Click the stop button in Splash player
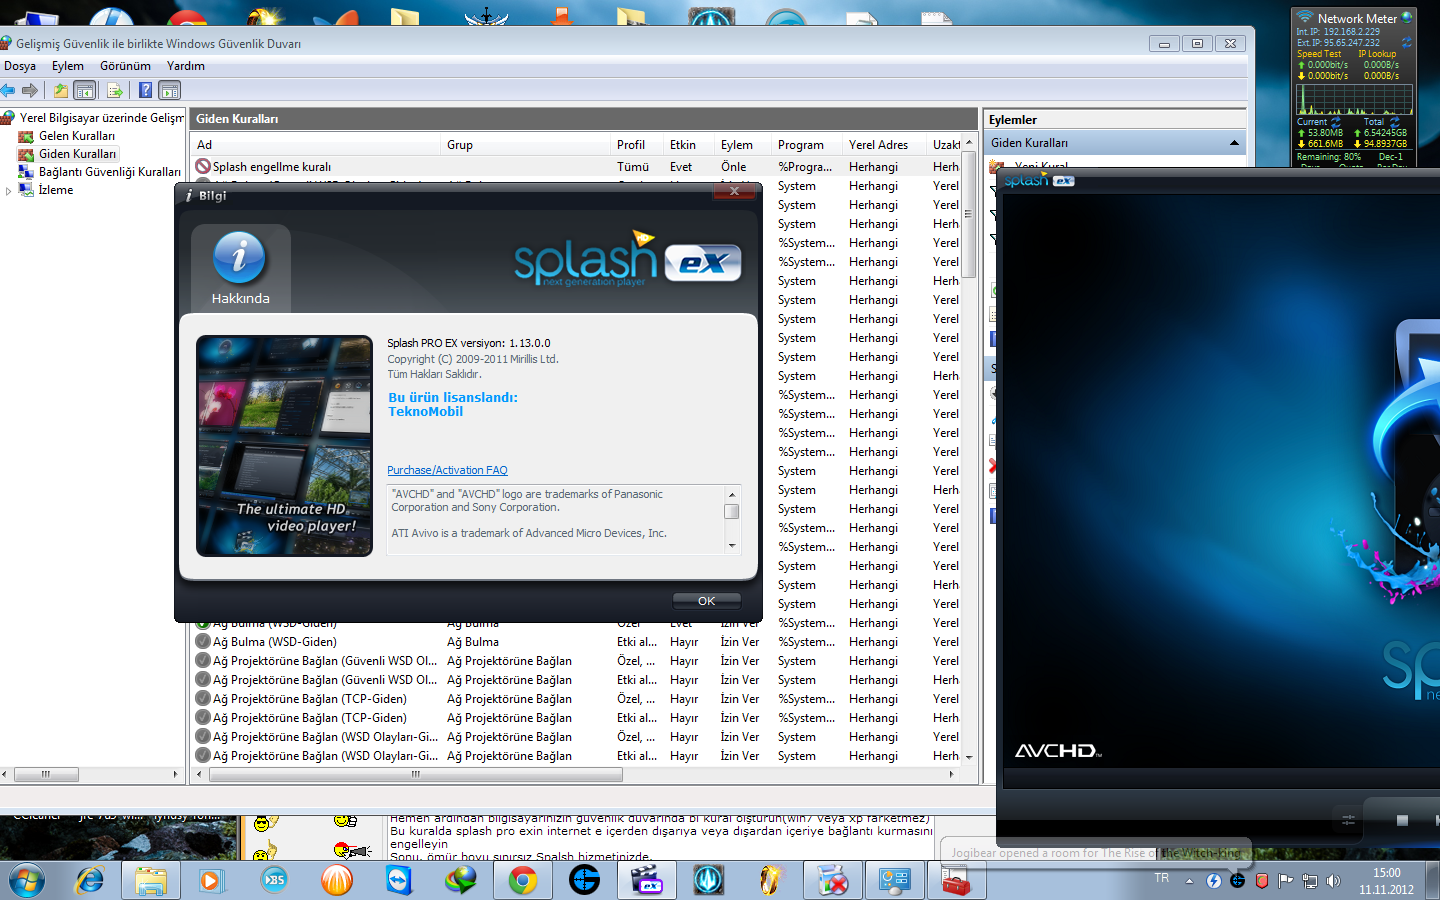Screen dimensions: 1440x900 pos(1402,820)
